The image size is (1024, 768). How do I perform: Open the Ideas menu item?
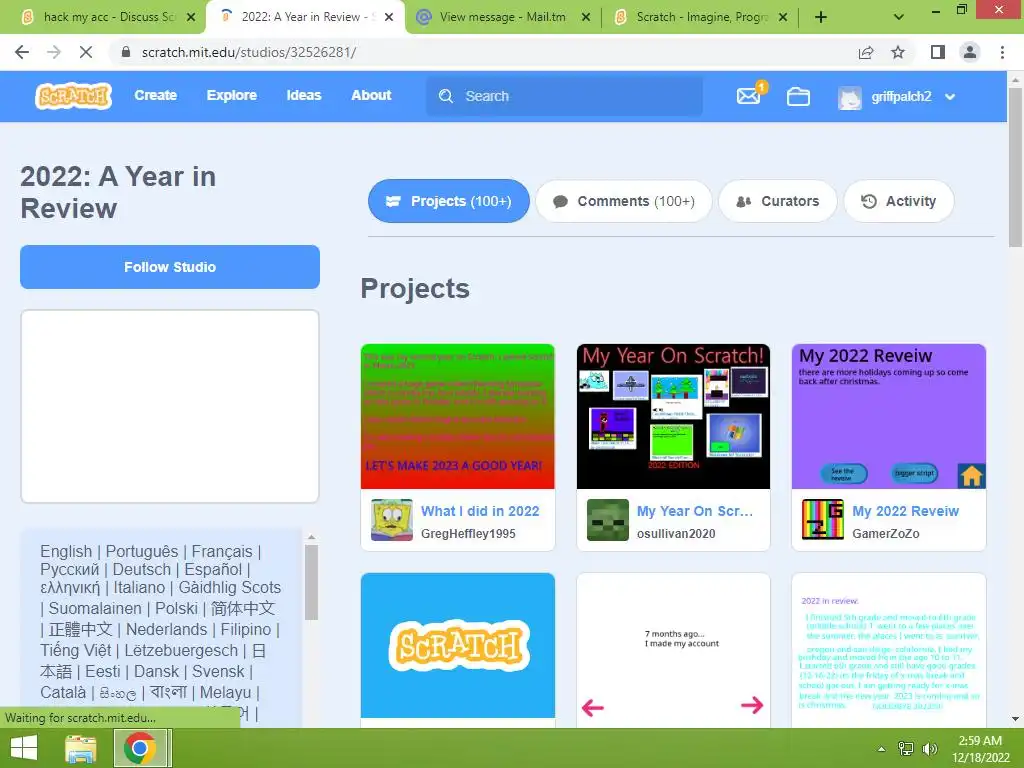click(304, 95)
